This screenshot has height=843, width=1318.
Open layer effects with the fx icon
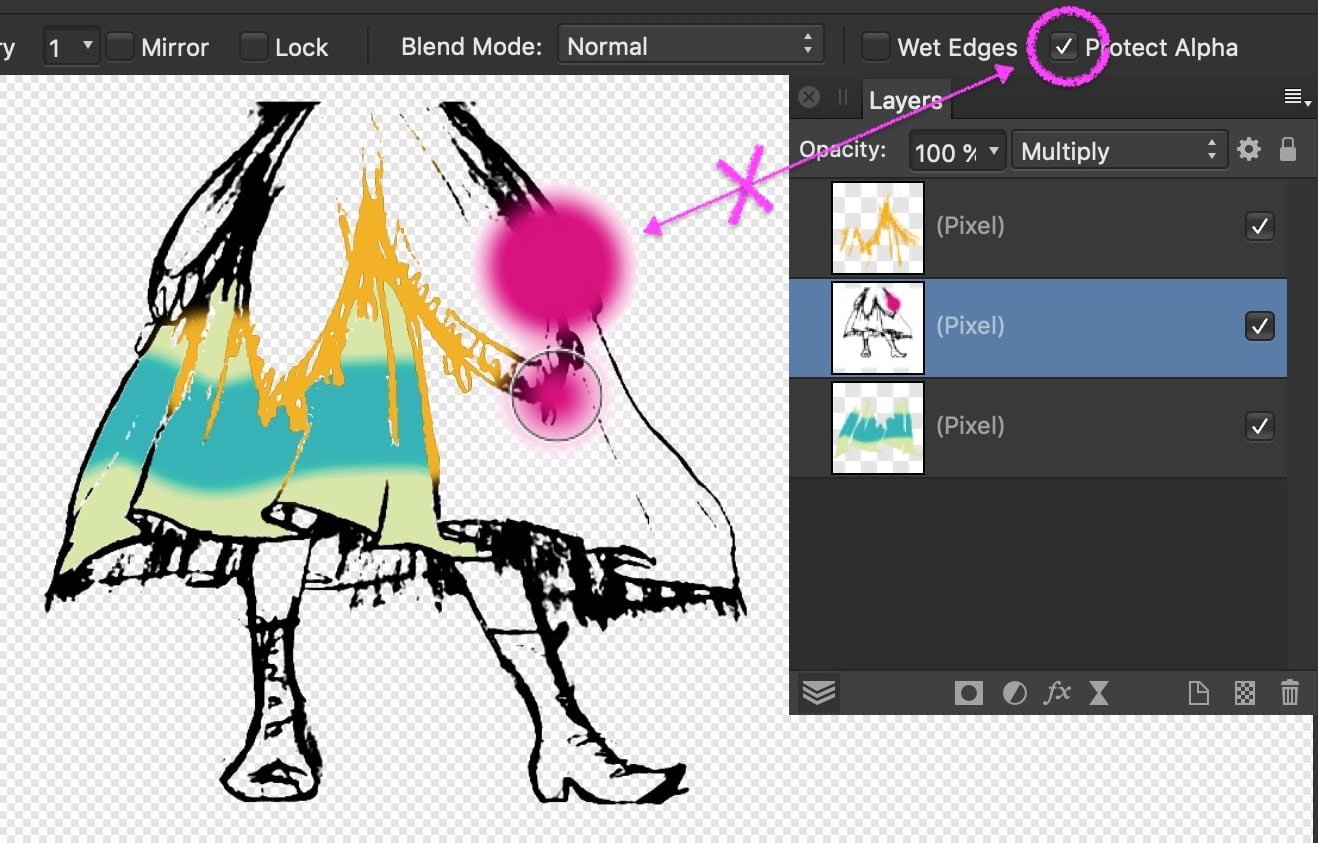(1057, 692)
